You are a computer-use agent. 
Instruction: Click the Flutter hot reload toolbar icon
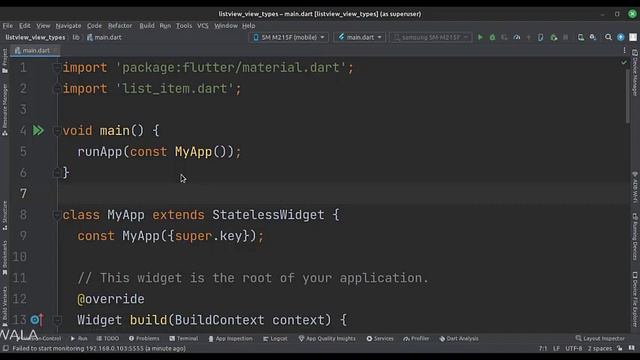[529, 37]
